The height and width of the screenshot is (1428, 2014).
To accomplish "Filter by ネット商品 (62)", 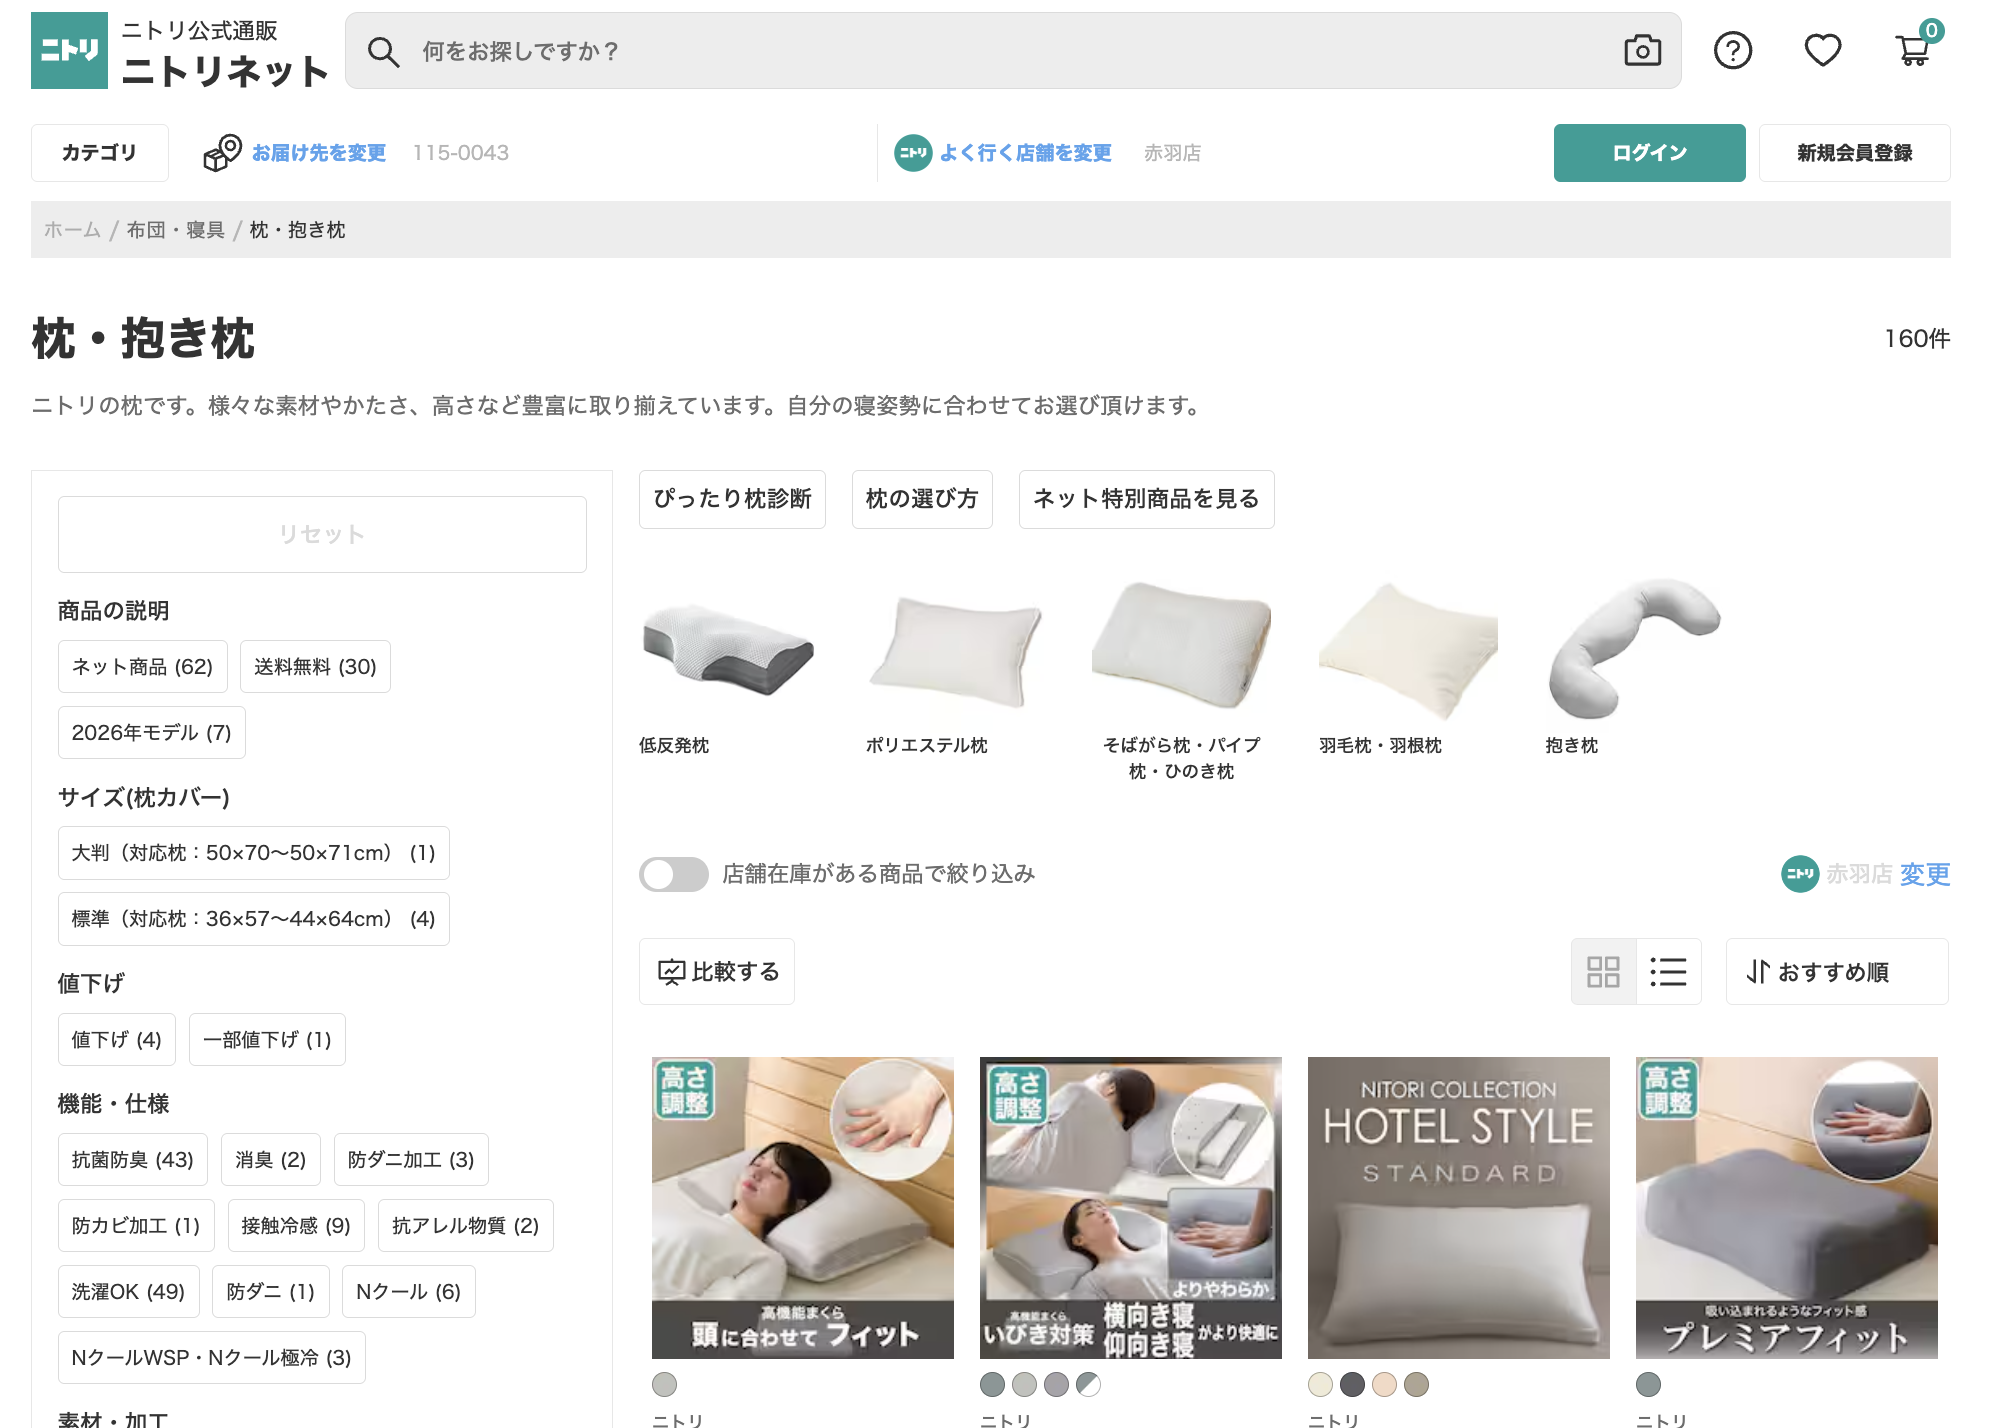I will pos(142,667).
